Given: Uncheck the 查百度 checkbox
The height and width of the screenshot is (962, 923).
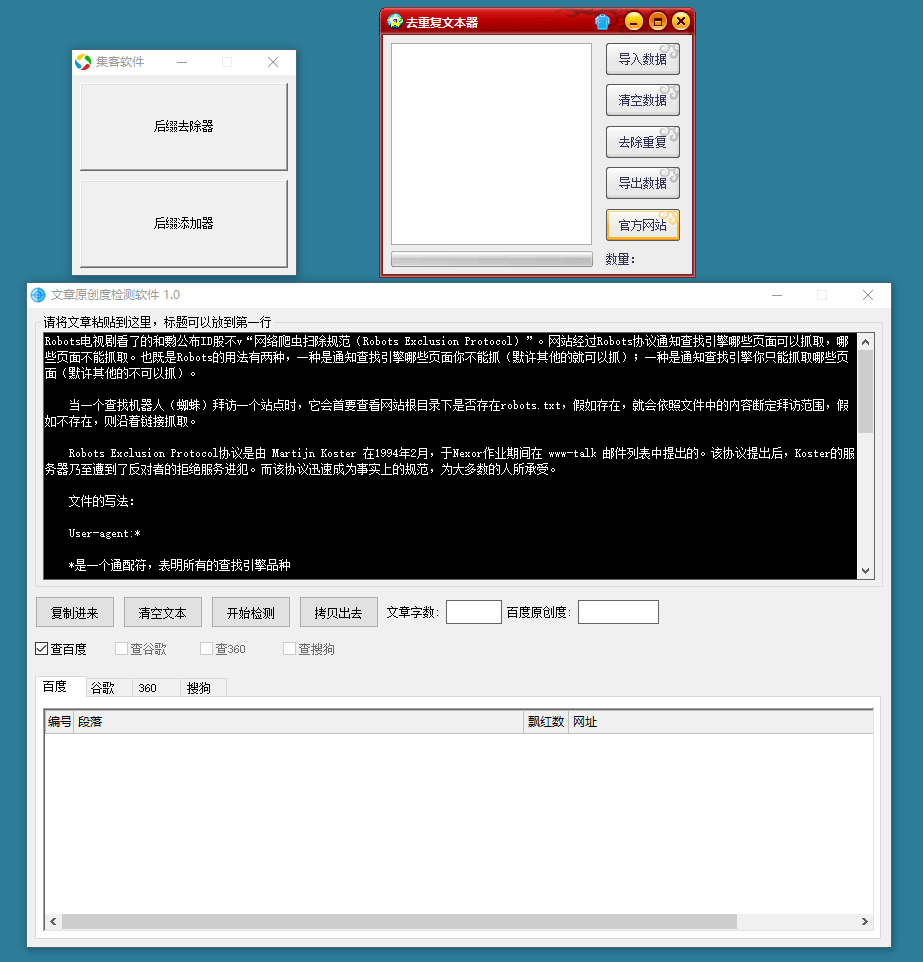Looking at the screenshot, I should [x=42, y=649].
